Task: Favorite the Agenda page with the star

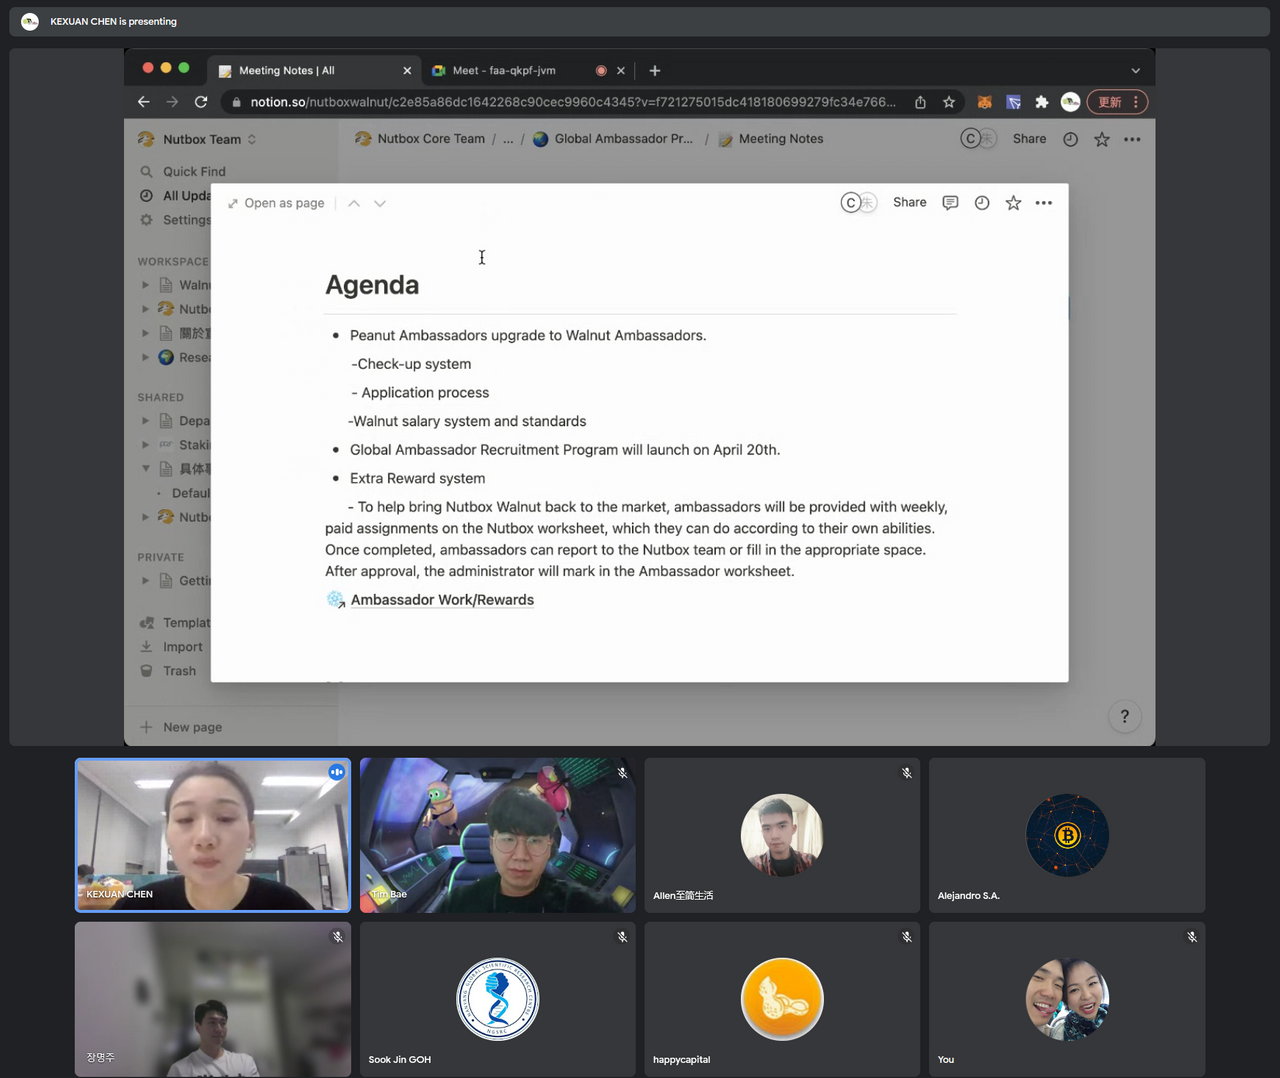Action: [1013, 203]
